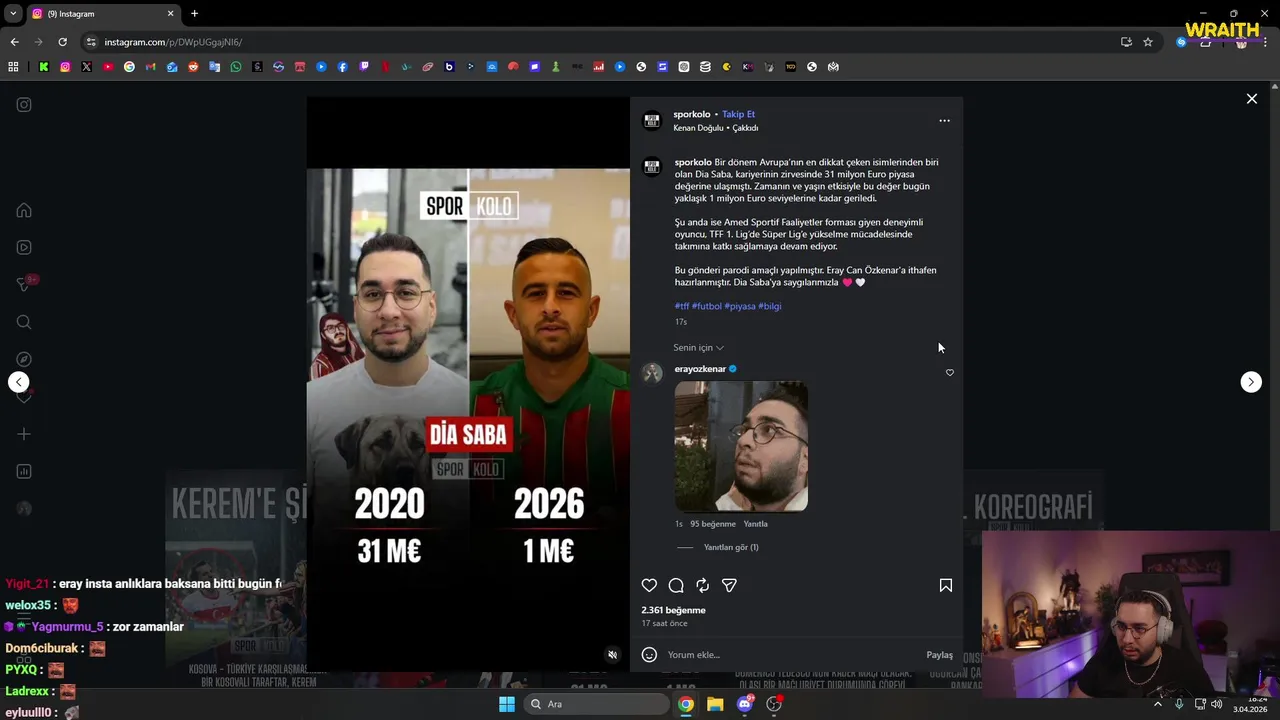Click the #tff hashtag
The height and width of the screenshot is (720, 1280).
[x=682, y=306]
